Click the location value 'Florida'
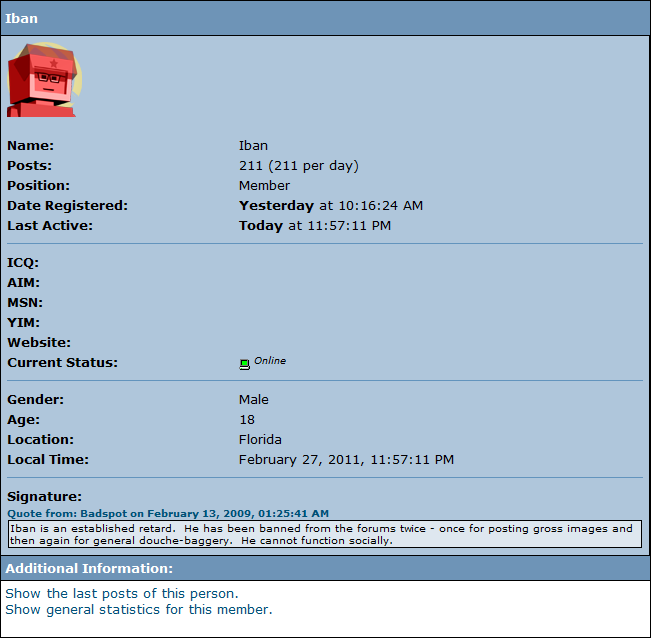The width and height of the screenshot is (651, 638). point(260,440)
